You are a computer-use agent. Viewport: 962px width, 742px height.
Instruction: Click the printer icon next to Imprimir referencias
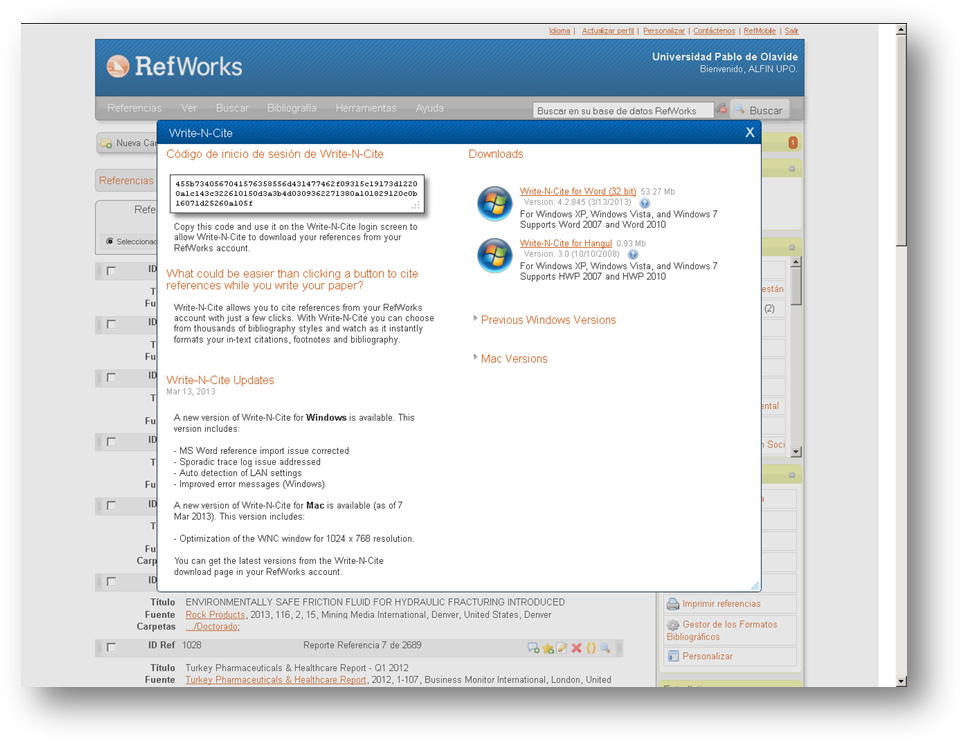tap(673, 604)
